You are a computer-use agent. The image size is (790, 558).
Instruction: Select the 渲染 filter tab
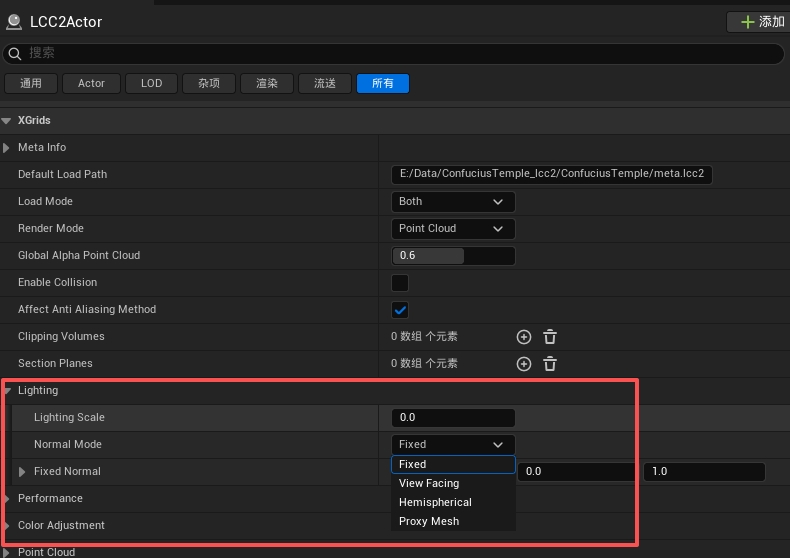267,84
